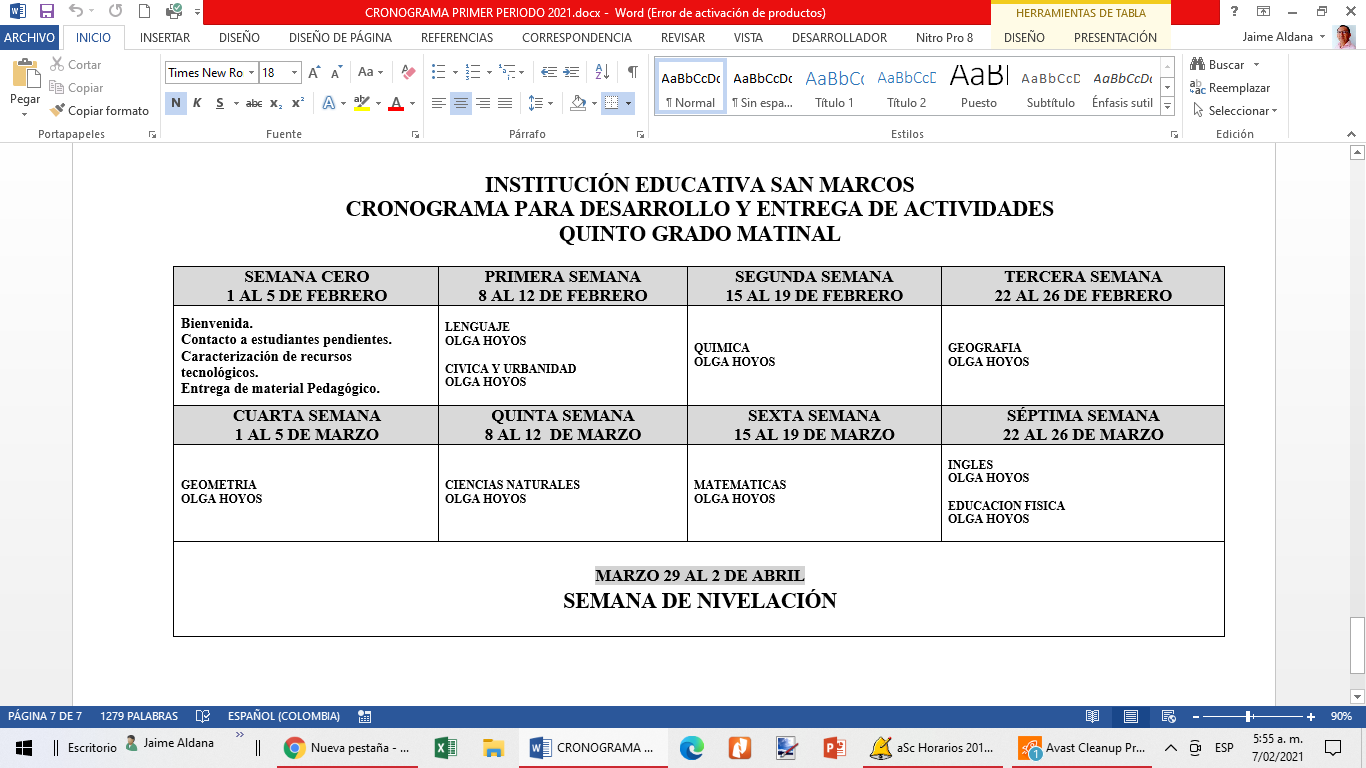Viewport: 1366px width, 768px height.
Task: Open the change case (Aa) dropdown
Action: 372,72
